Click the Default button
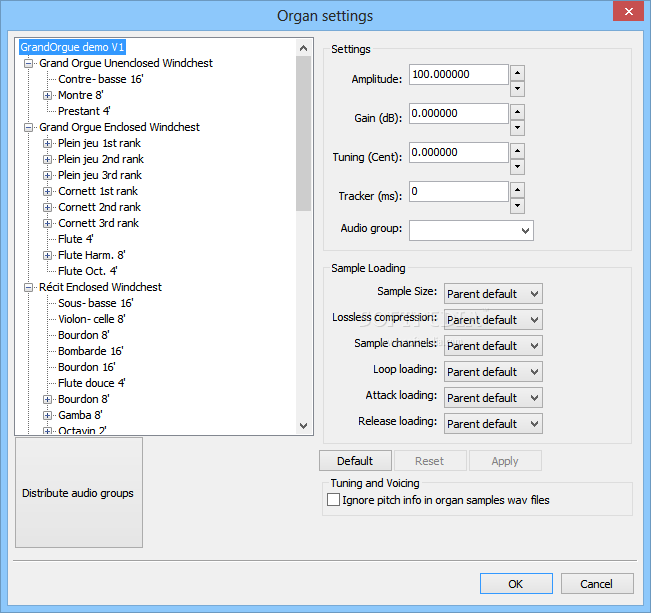651x613 pixels. pos(355,461)
